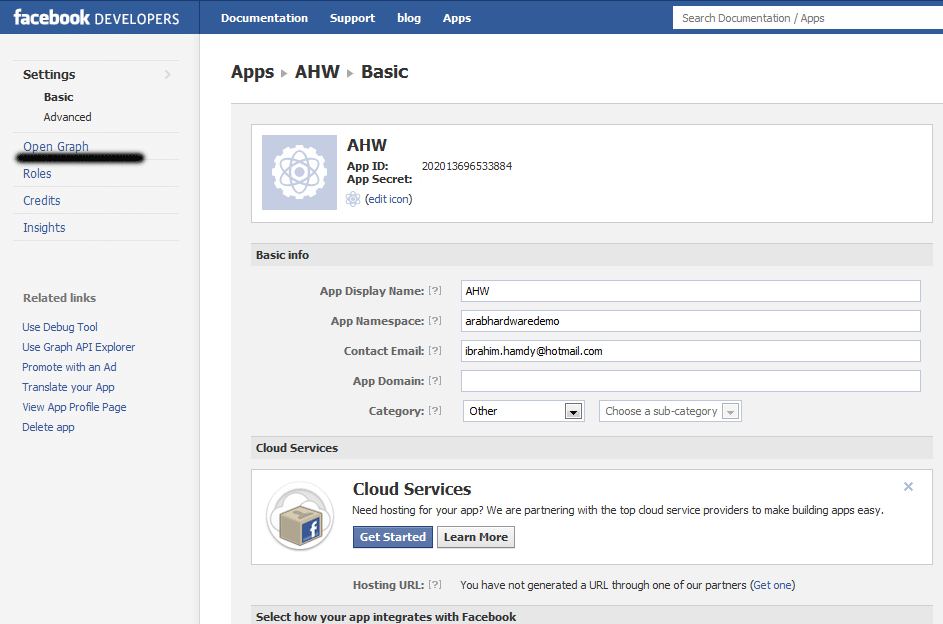
Task: Open help tooltip for Hosting URL
Action: [x=435, y=585]
